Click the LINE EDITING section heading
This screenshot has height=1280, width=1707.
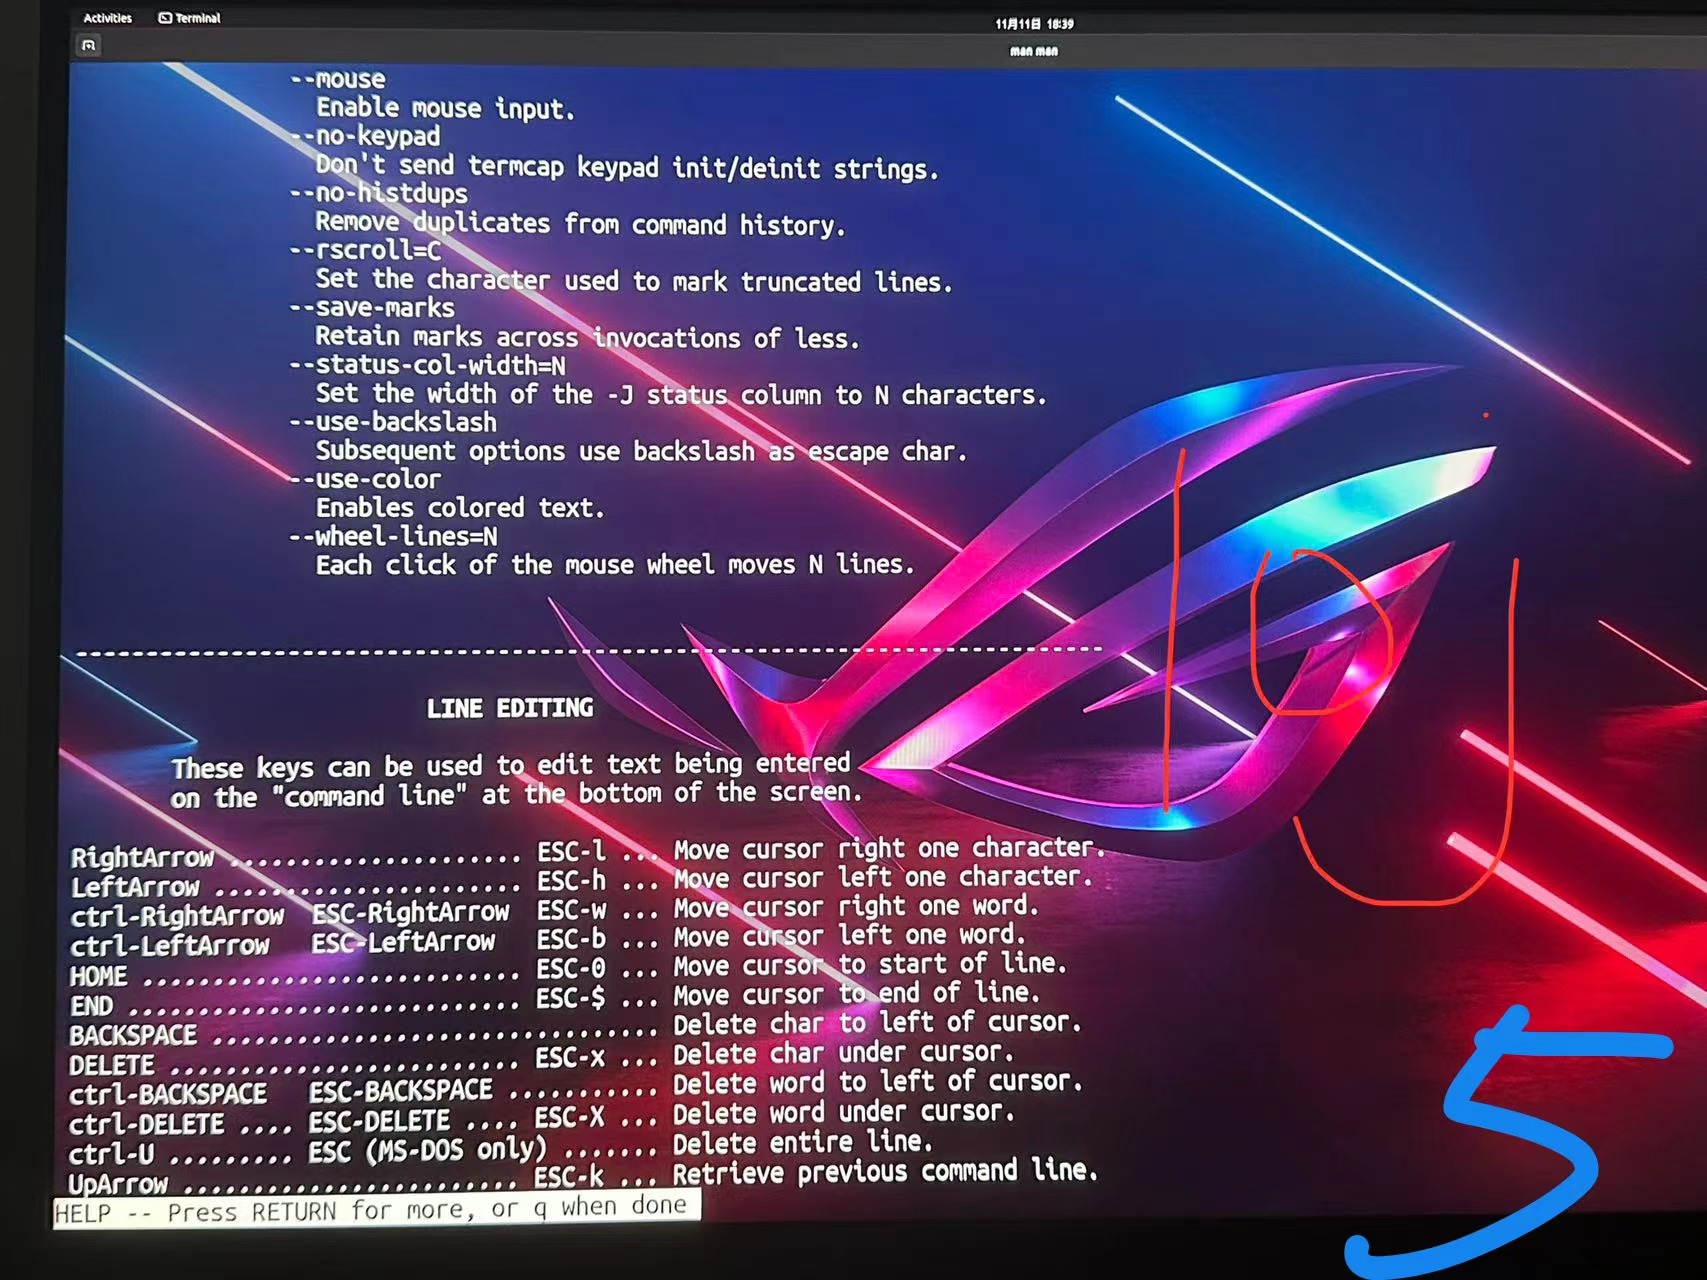(509, 708)
